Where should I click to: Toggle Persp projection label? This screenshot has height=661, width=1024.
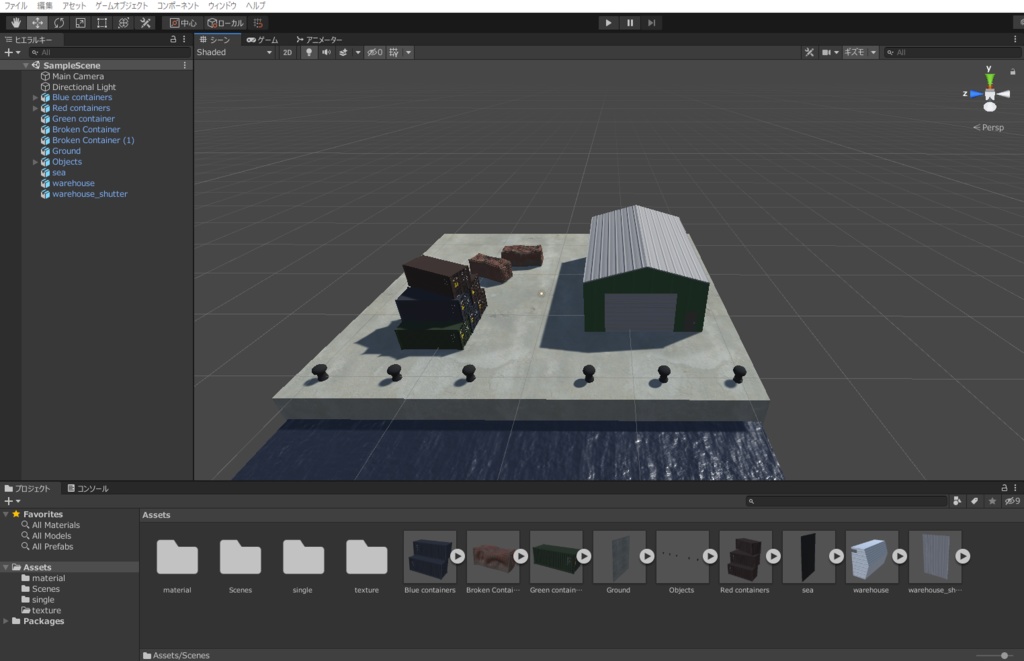click(989, 127)
